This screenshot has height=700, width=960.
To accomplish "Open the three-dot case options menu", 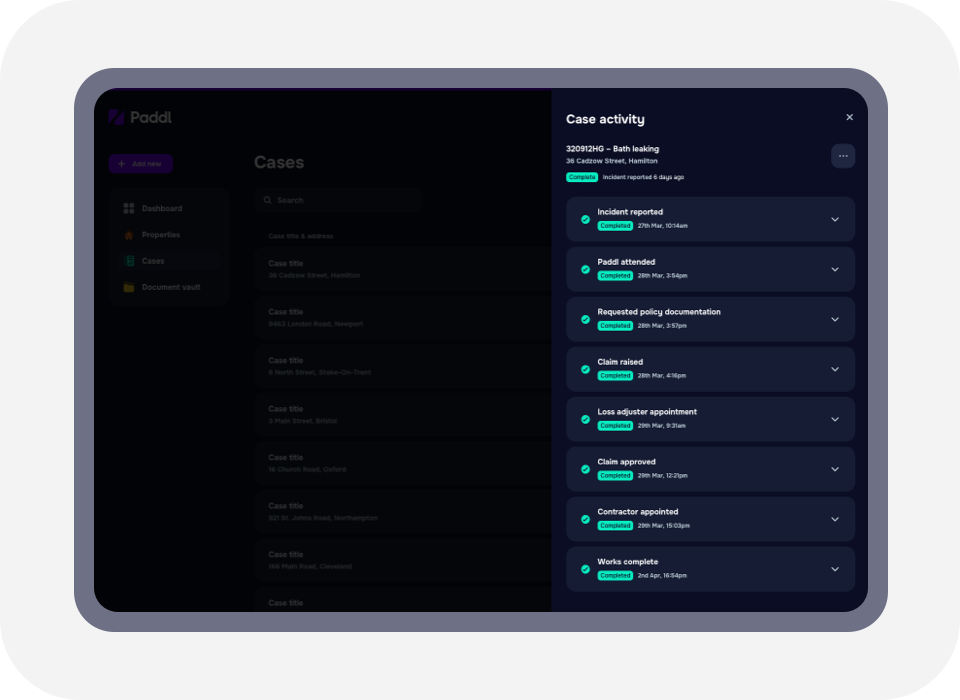I will click(843, 156).
